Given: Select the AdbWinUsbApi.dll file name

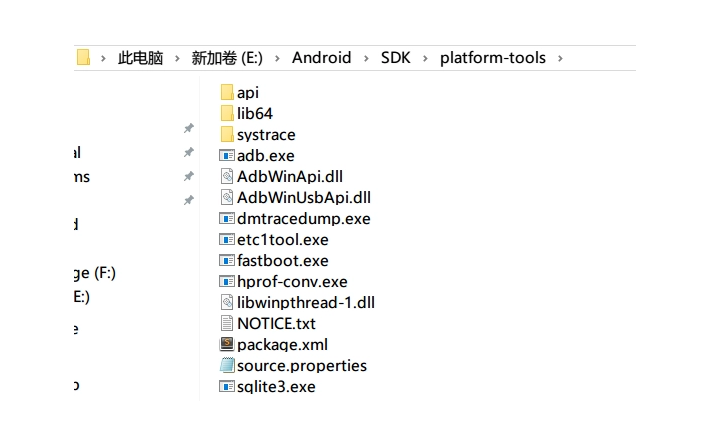Looking at the screenshot, I should coord(304,198).
